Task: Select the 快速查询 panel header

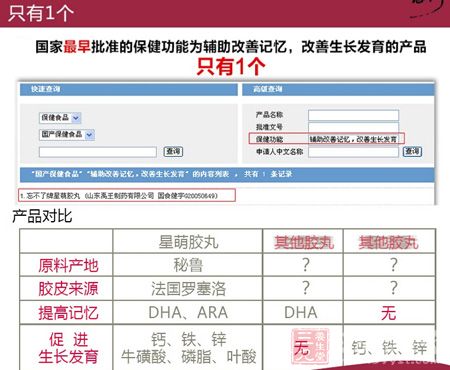Action: pyautogui.click(x=129, y=89)
